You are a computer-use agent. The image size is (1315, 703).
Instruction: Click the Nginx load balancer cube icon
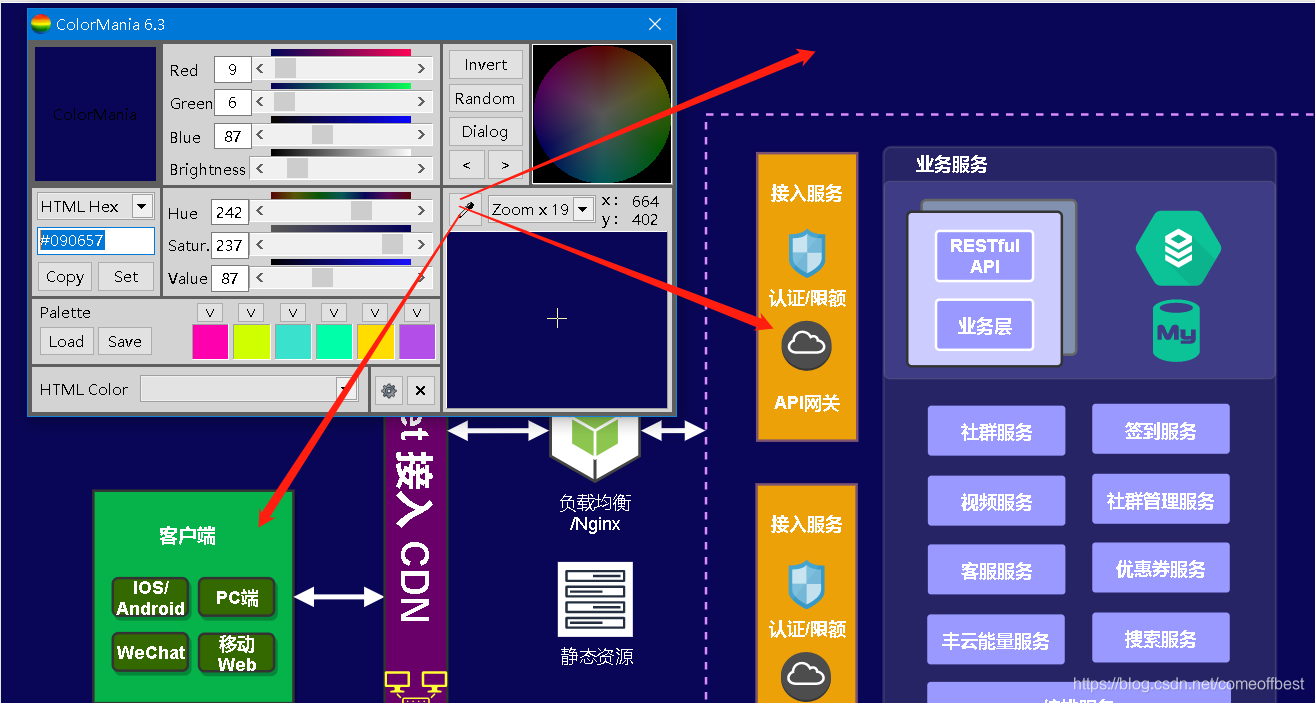tap(594, 448)
